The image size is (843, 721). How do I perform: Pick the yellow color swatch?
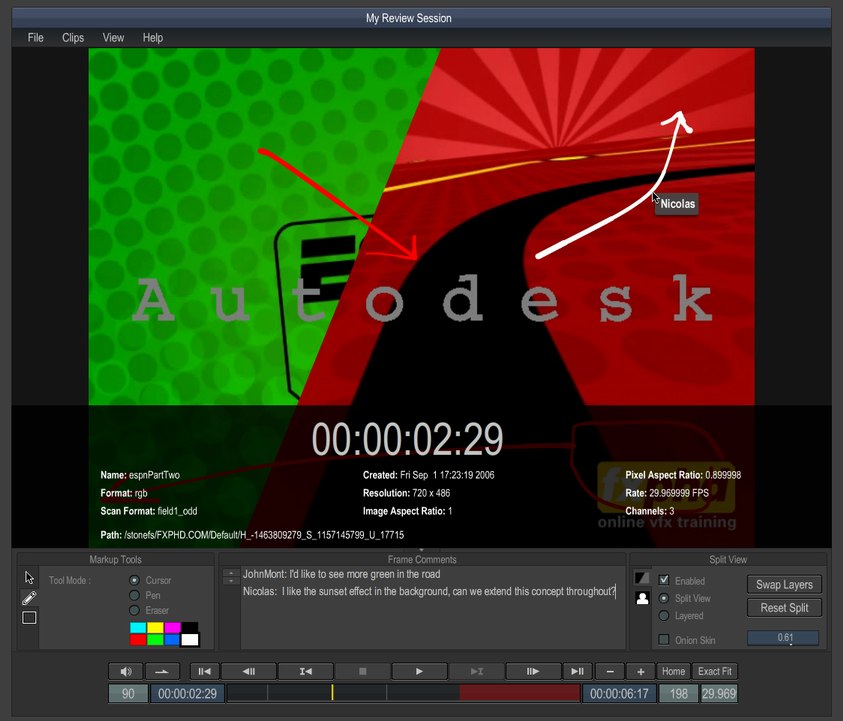click(155, 627)
